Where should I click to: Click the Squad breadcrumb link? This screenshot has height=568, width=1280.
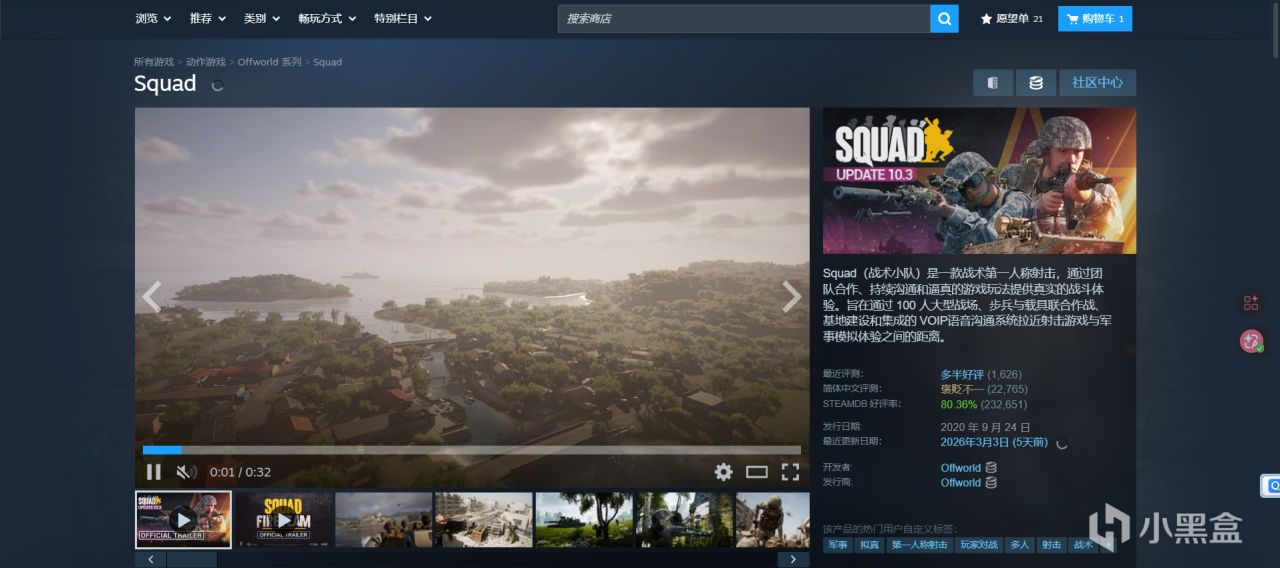pos(327,62)
